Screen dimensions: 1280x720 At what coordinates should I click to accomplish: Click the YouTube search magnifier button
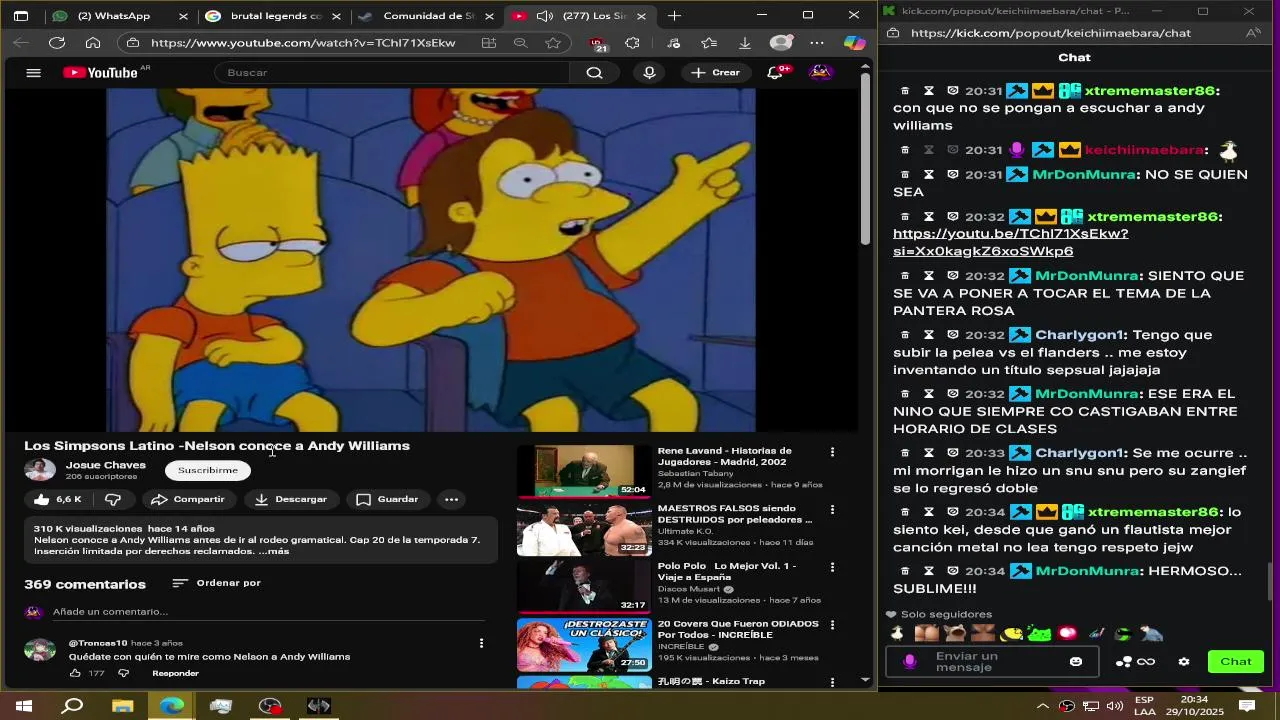click(594, 73)
